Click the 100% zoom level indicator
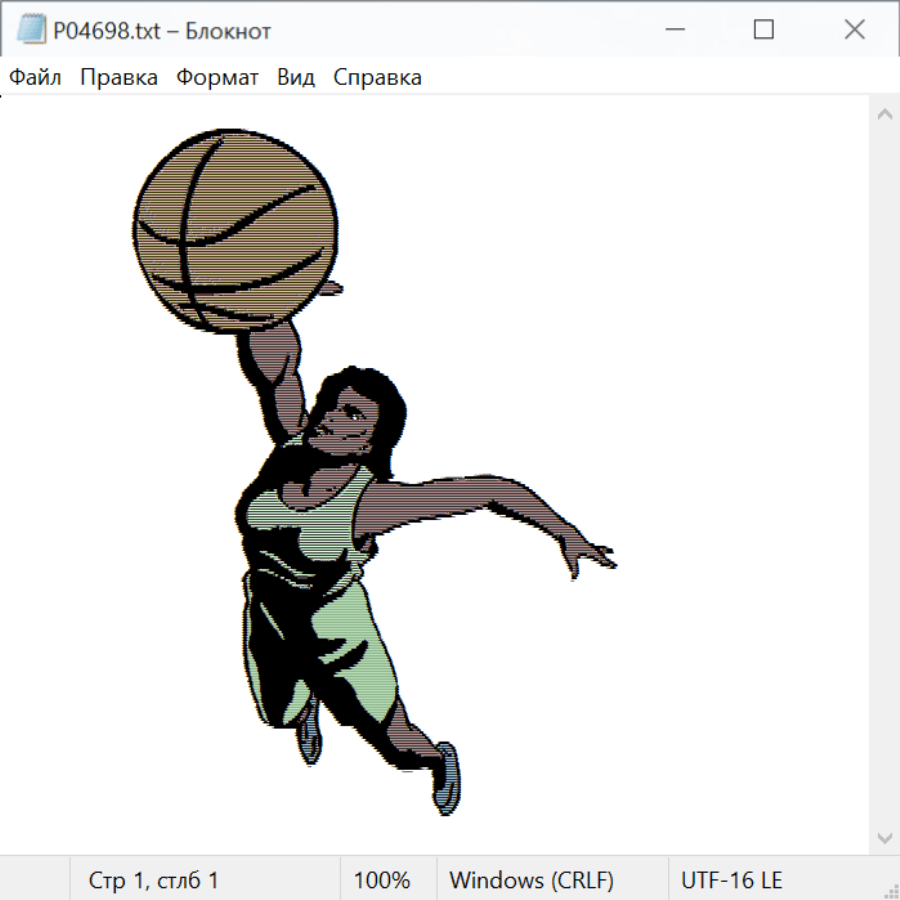900x900 pixels. point(382,880)
